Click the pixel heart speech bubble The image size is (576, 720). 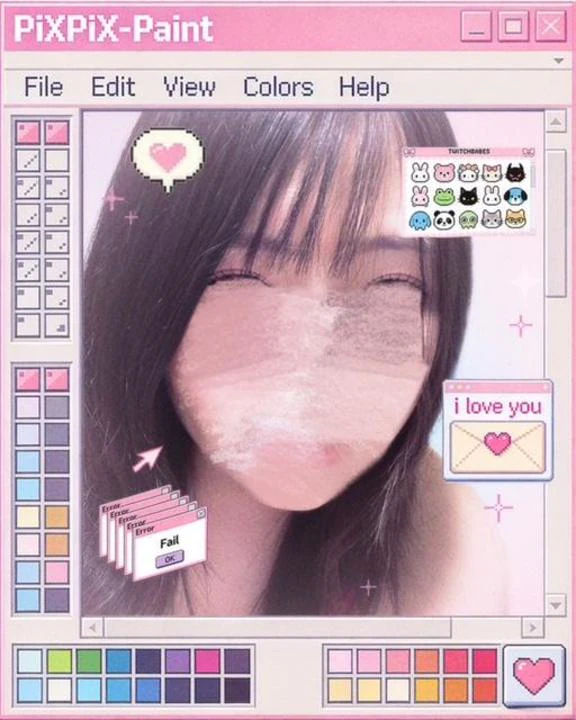pyautogui.click(x=168, y=159)
